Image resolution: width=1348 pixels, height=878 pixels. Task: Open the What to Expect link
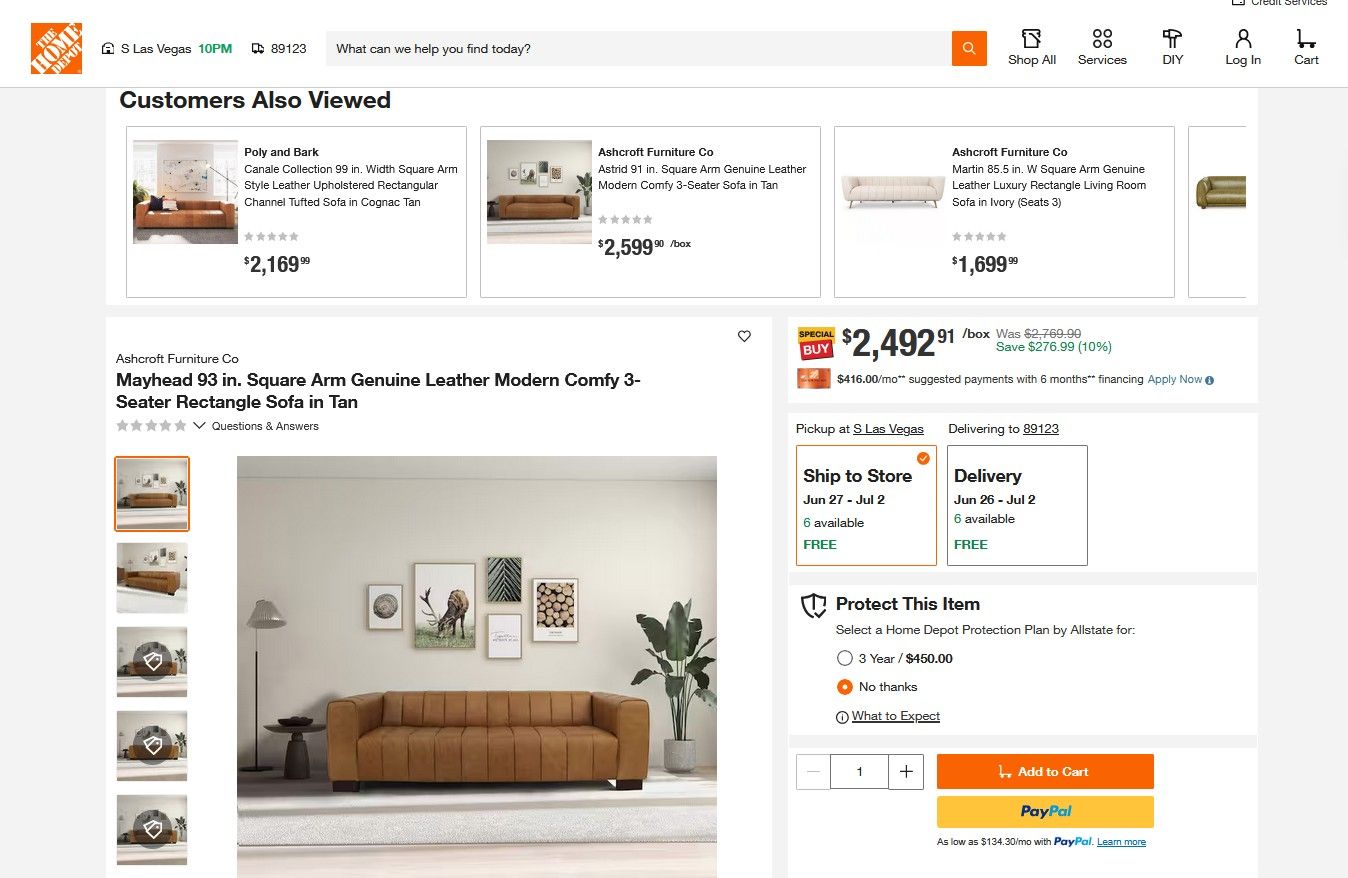point(895,716)
